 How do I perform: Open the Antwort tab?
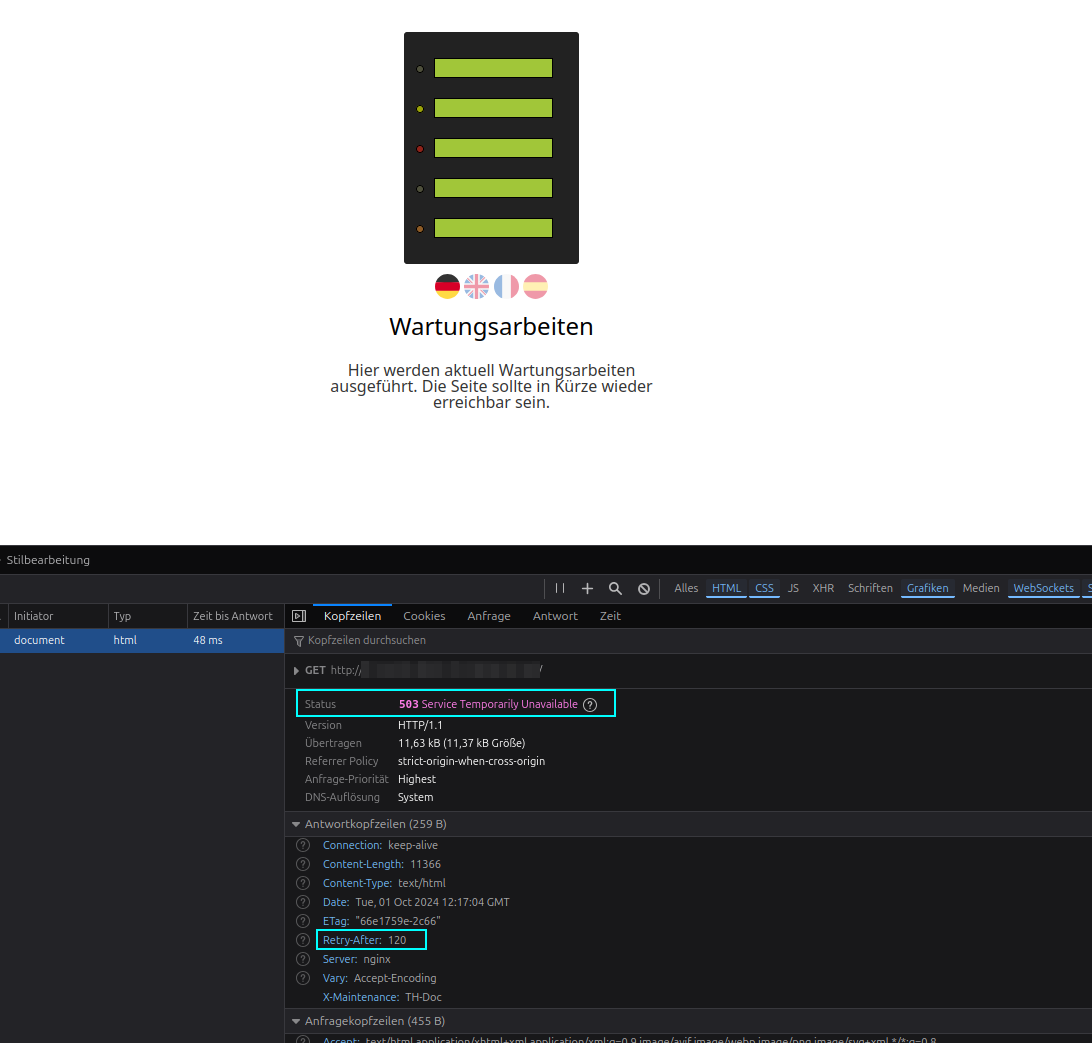[555, 616]
